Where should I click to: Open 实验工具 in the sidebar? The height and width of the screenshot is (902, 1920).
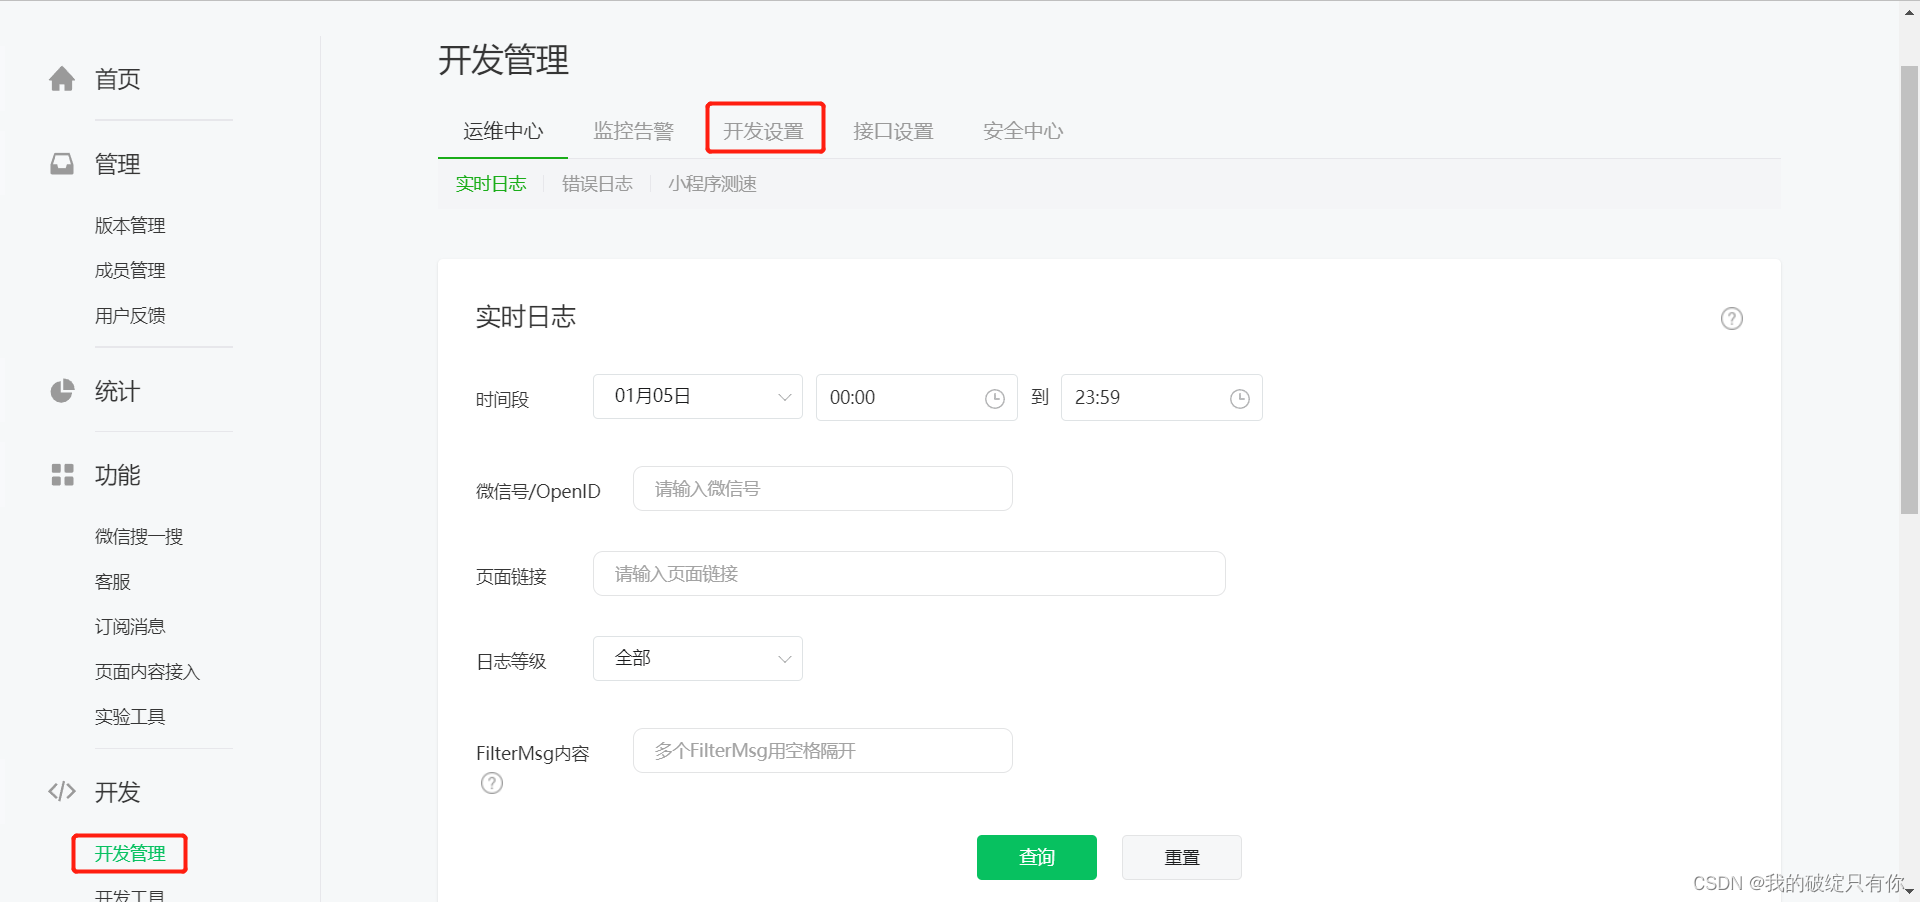tap(130, 717)
